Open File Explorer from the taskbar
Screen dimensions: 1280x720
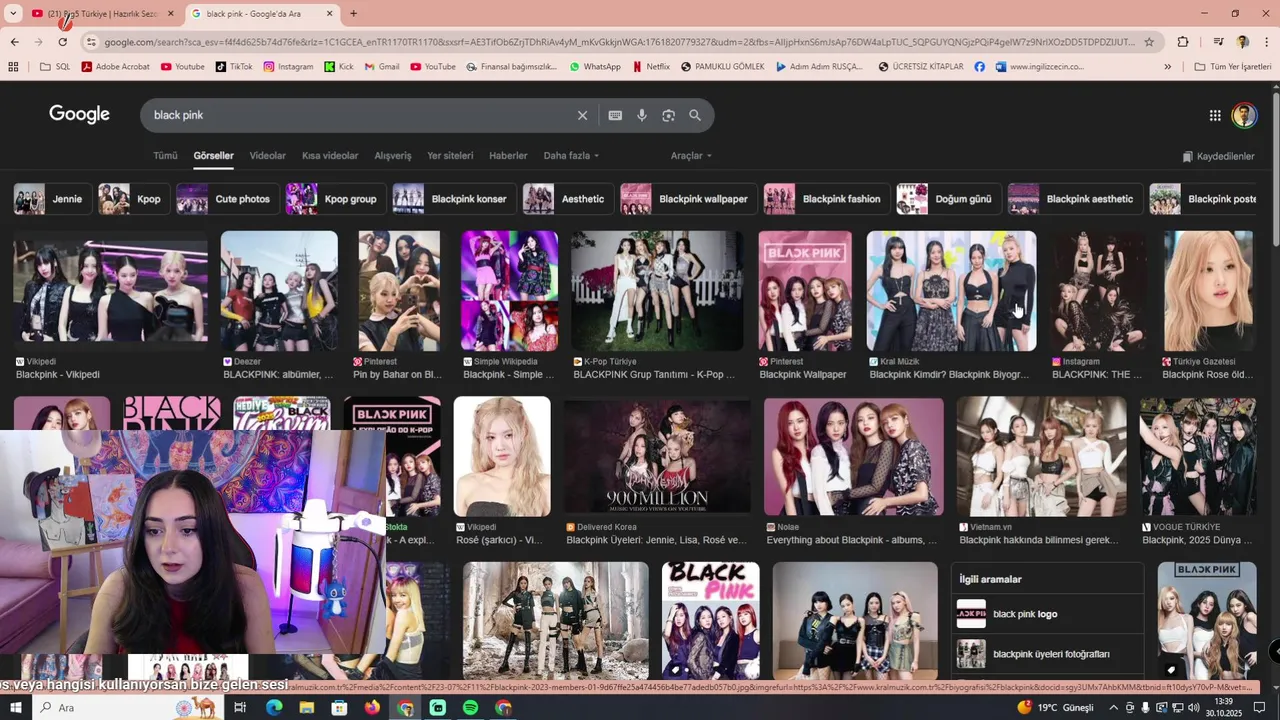click(306, 707)
